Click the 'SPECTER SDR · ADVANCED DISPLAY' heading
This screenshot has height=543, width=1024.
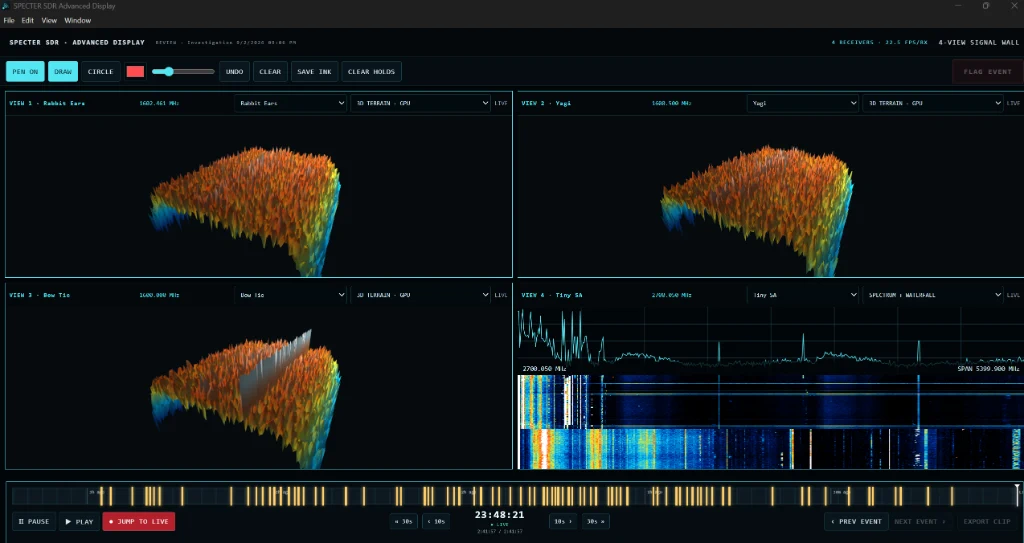point(77,42)
